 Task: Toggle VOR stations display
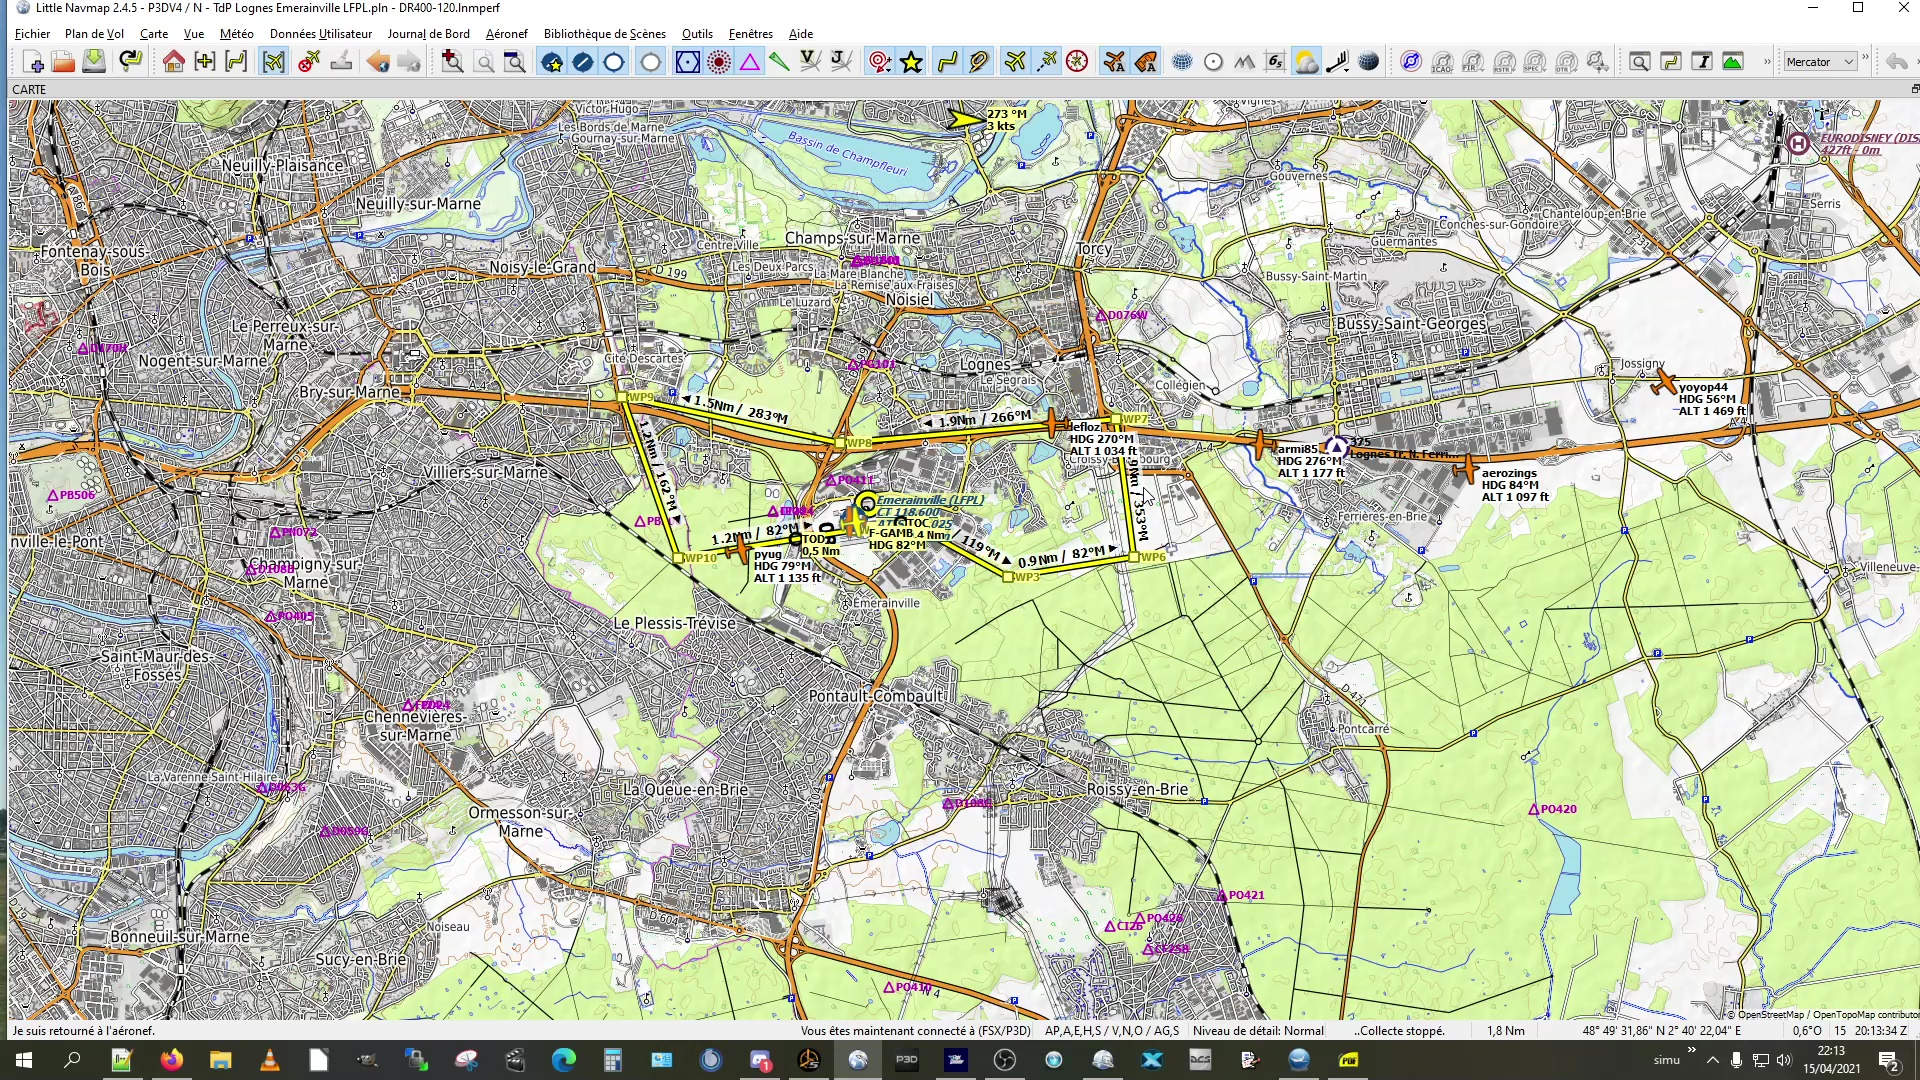[687, 62]
